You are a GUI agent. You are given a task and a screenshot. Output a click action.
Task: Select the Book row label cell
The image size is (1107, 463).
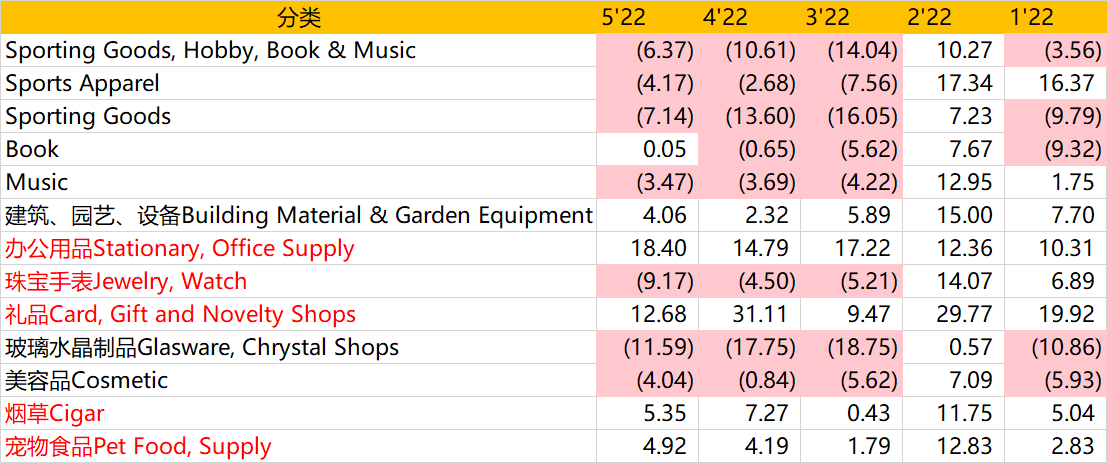pyautogui.click(x=298, y=149)
